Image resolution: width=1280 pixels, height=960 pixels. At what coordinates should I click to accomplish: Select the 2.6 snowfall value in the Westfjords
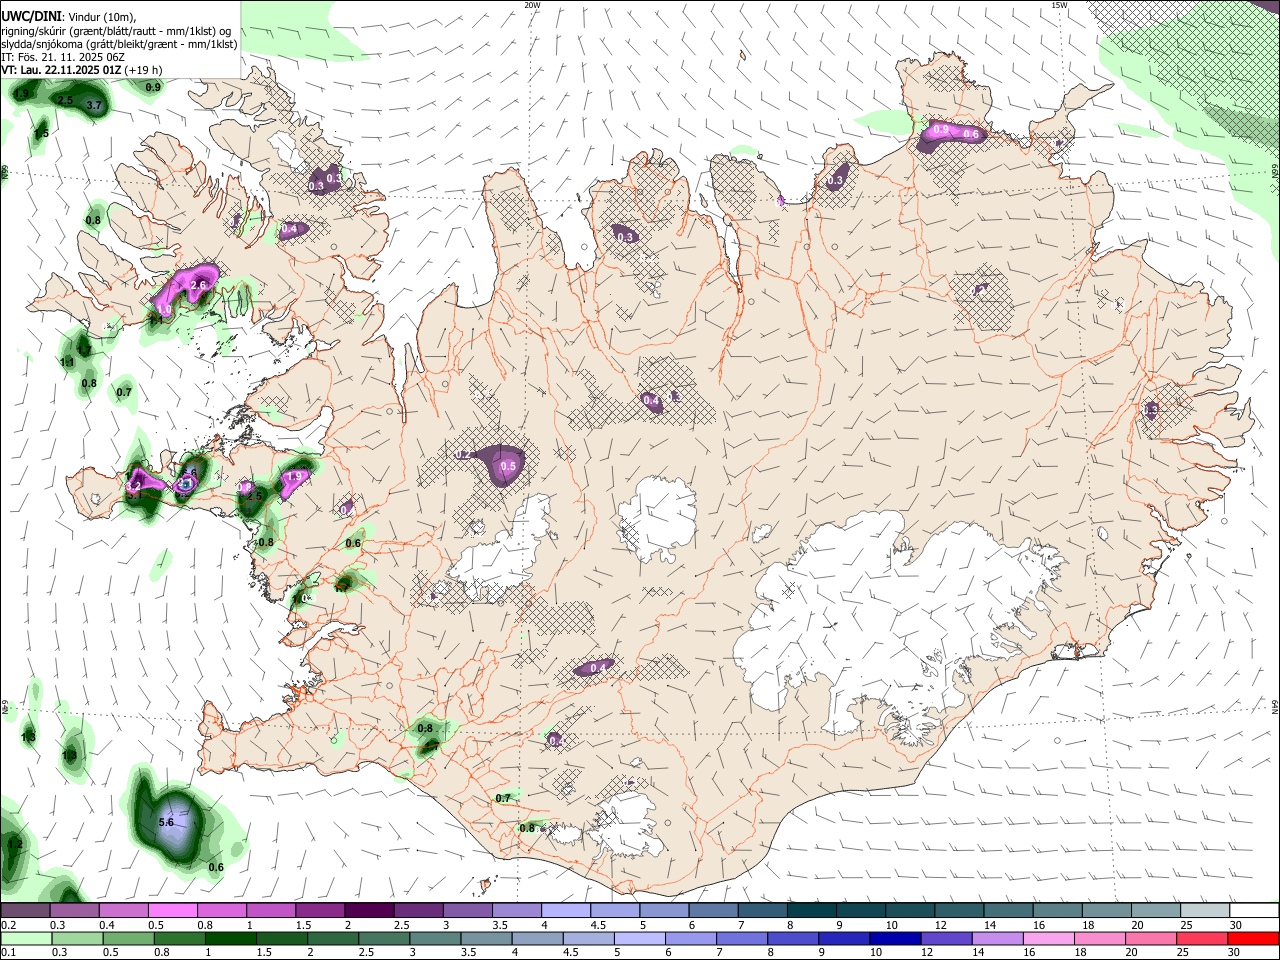click(198, 286)
